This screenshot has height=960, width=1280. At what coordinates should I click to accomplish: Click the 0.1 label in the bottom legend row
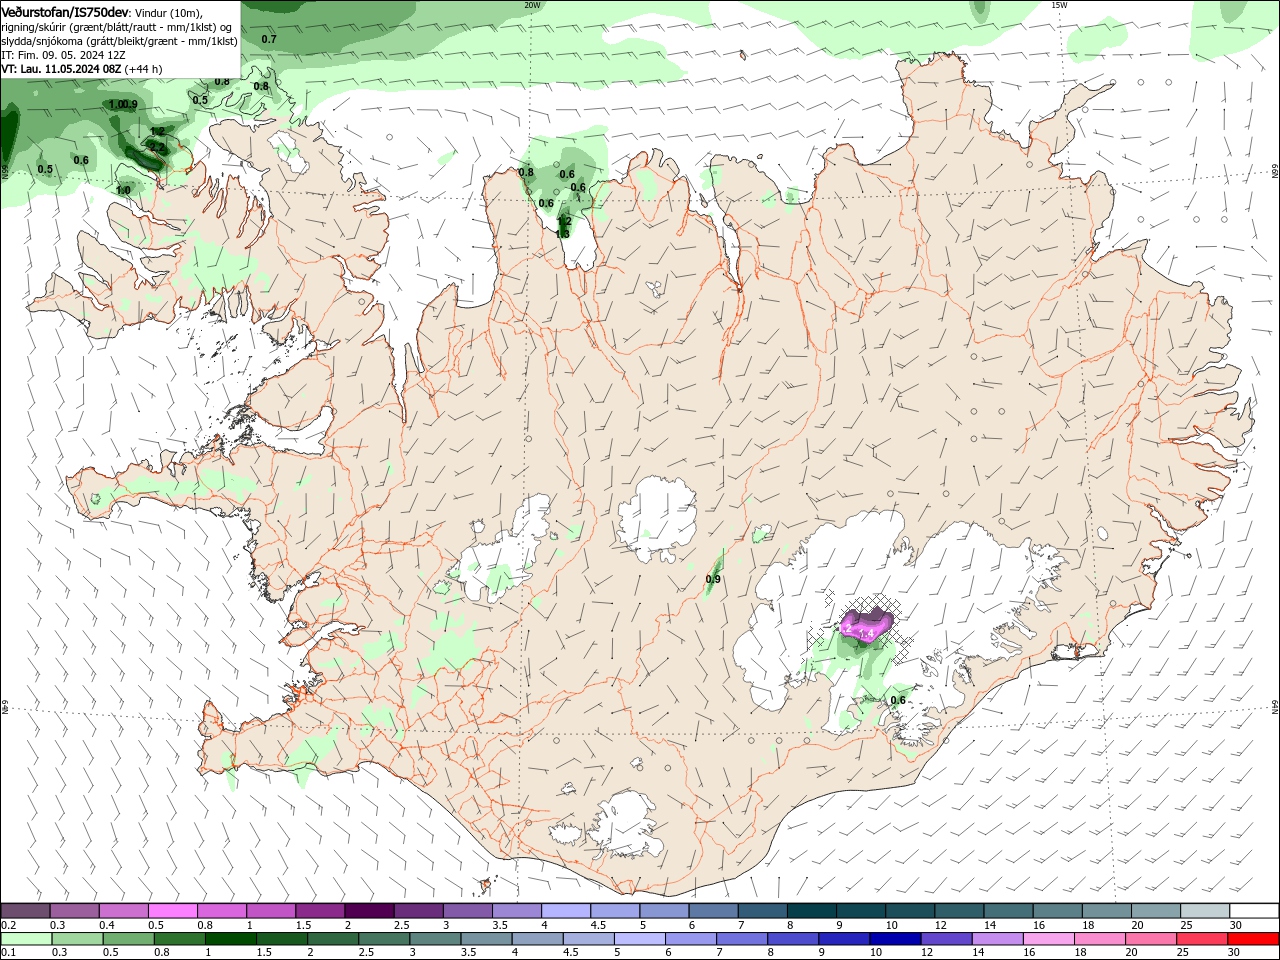pos(8,953)
